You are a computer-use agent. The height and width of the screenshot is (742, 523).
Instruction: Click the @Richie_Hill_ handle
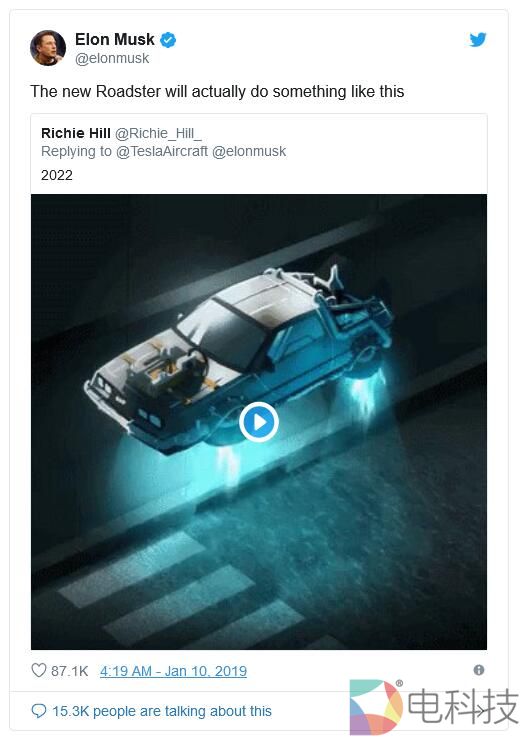(x=159, y=133)
